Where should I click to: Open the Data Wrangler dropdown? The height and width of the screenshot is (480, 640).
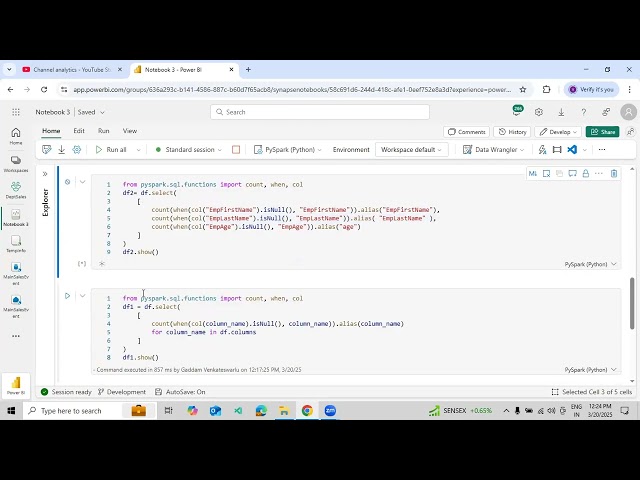493,149
